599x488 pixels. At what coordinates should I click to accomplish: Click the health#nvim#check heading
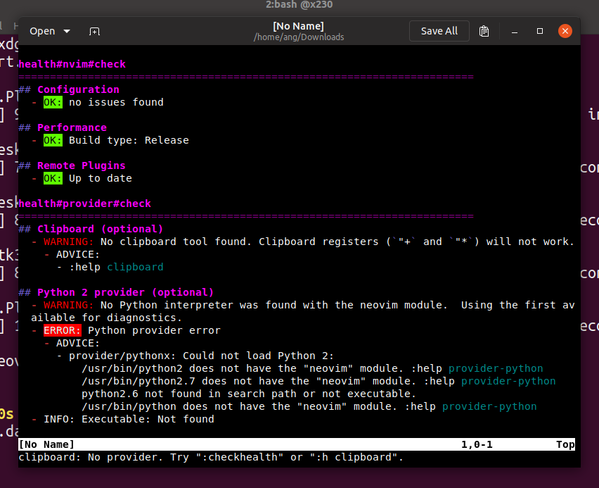pos(72,64)
